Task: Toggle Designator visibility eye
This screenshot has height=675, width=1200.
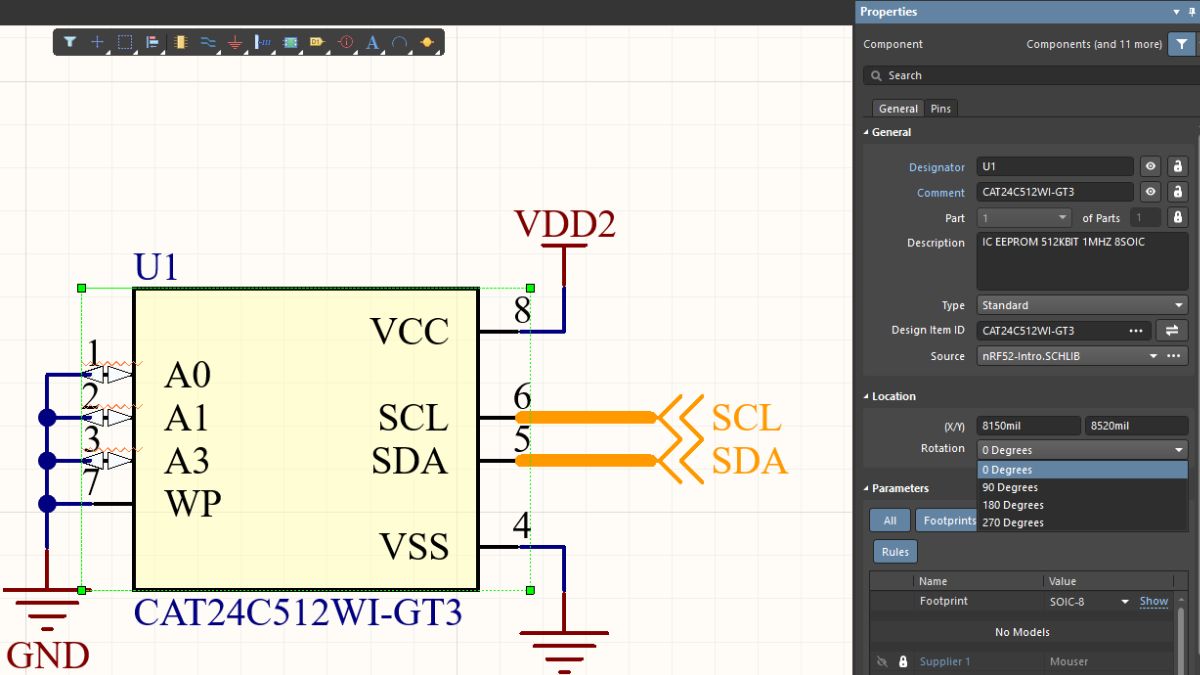Action: click(1151, 167)
